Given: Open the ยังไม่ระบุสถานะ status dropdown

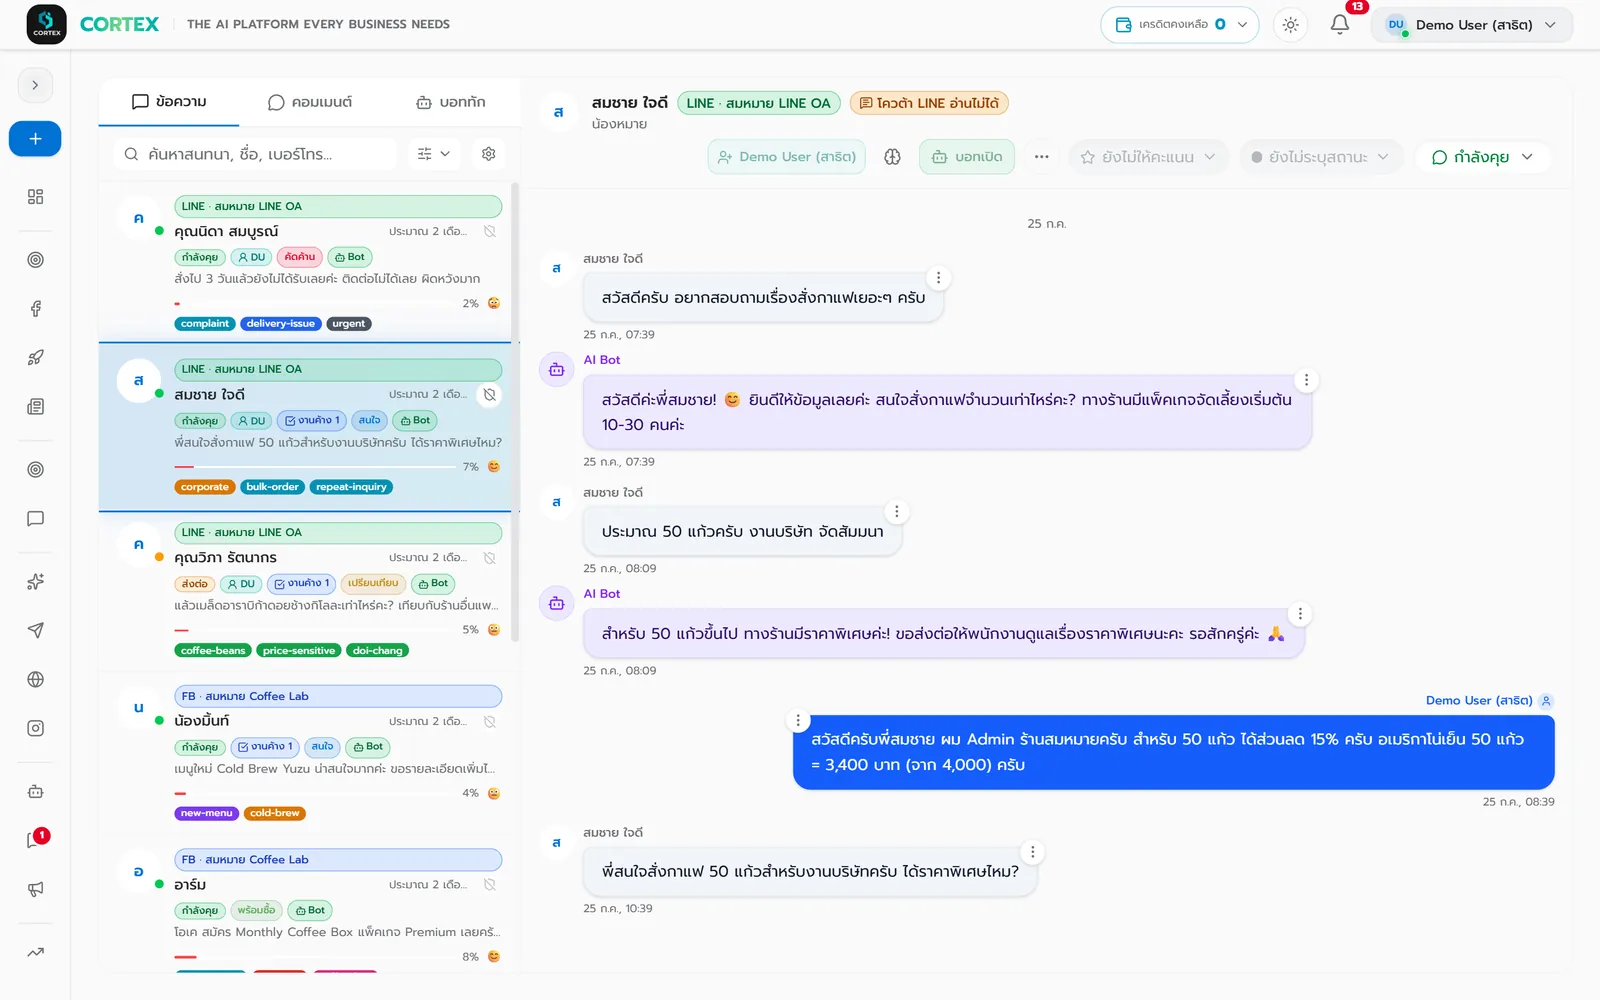Looking at the screenshot, I should 1320,157.
